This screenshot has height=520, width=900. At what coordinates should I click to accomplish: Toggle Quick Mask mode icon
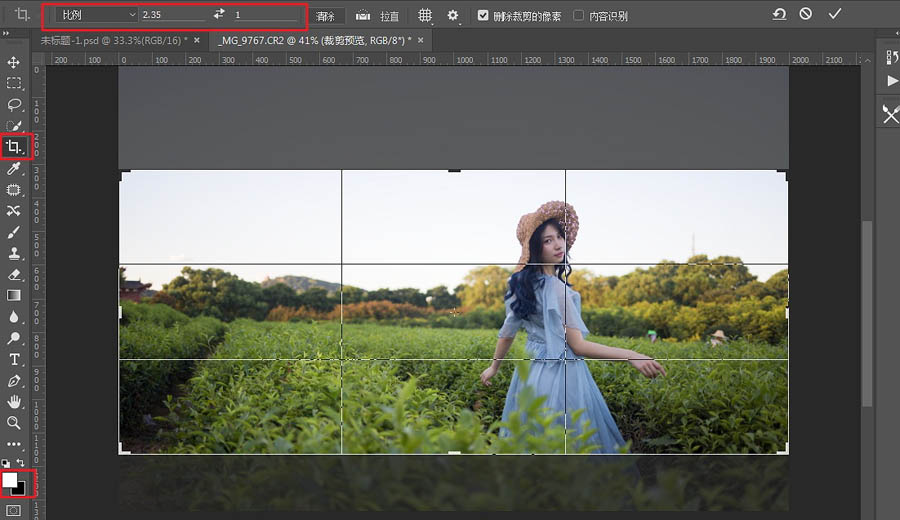(x=14, y=510)
